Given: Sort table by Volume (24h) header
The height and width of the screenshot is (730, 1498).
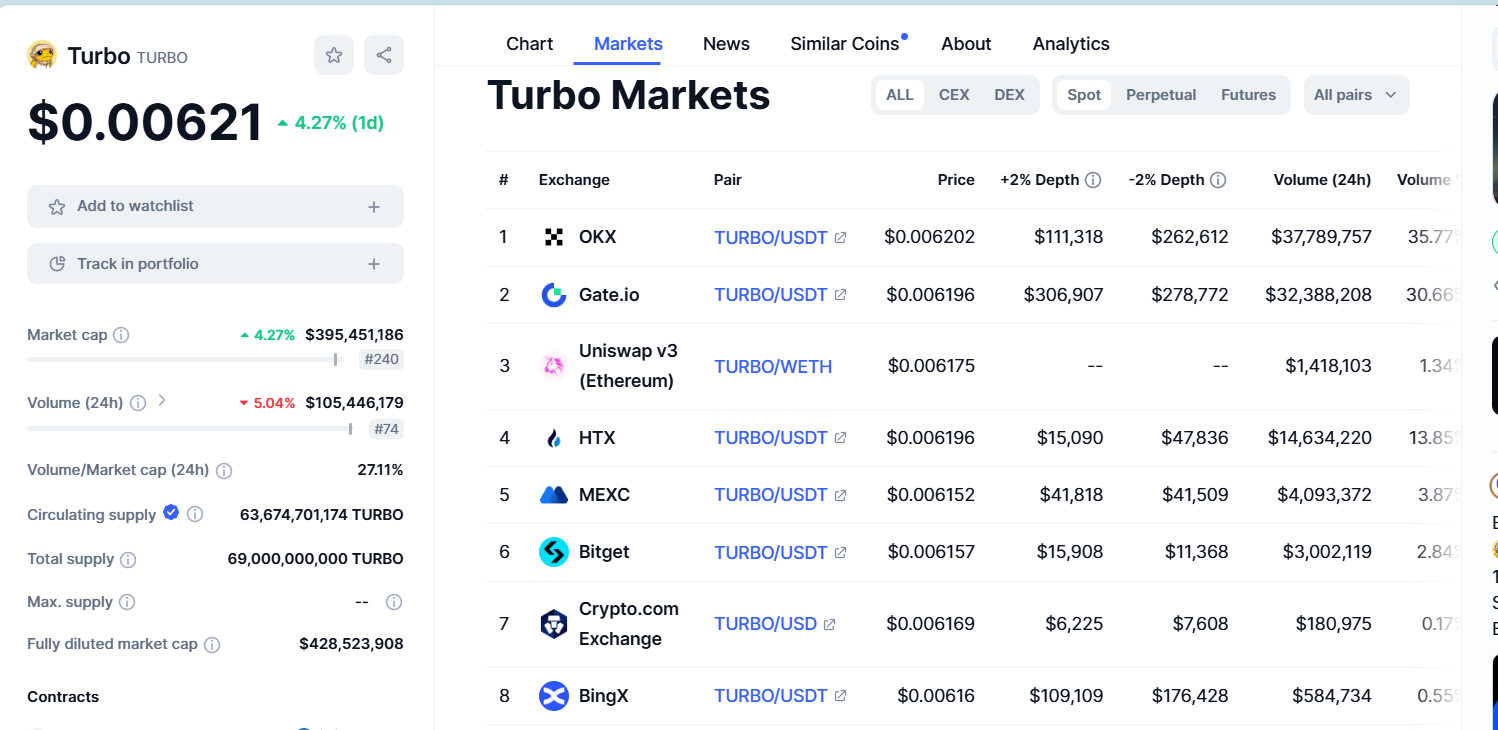Looking at the screenshot, I should [1322, 180].
